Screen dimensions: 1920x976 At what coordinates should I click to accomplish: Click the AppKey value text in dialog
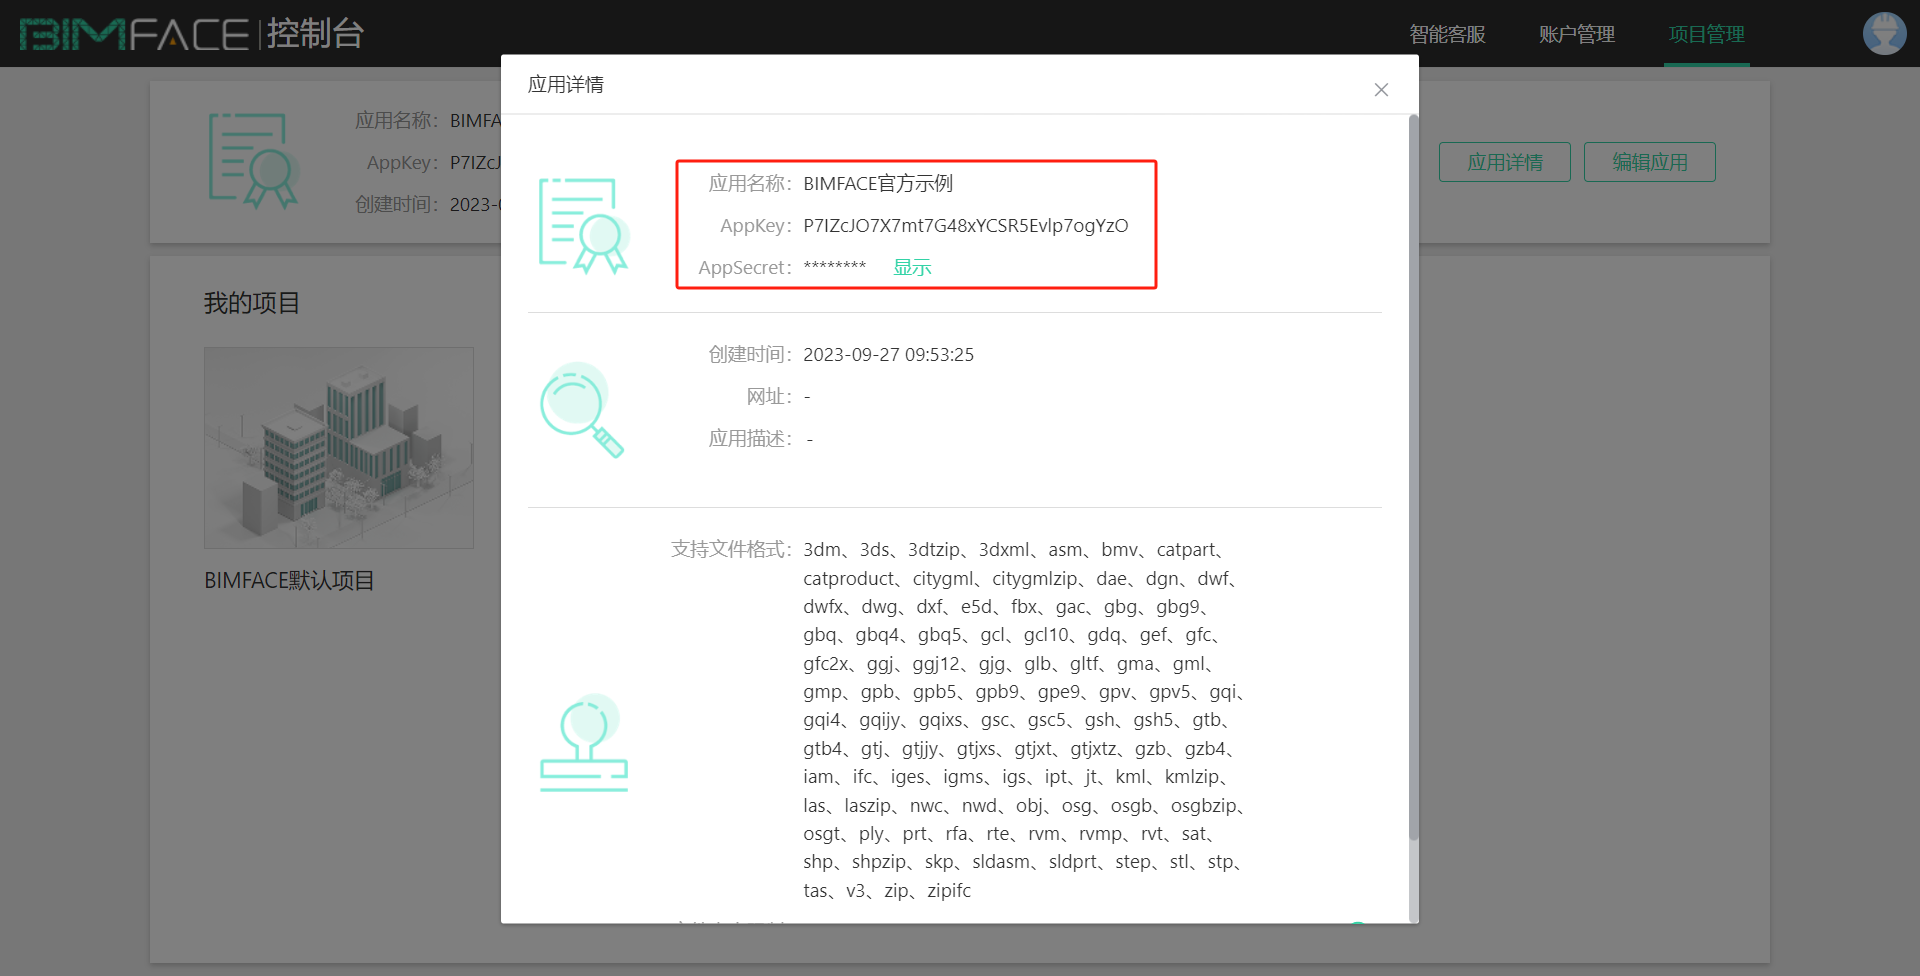tap(965, 226)
